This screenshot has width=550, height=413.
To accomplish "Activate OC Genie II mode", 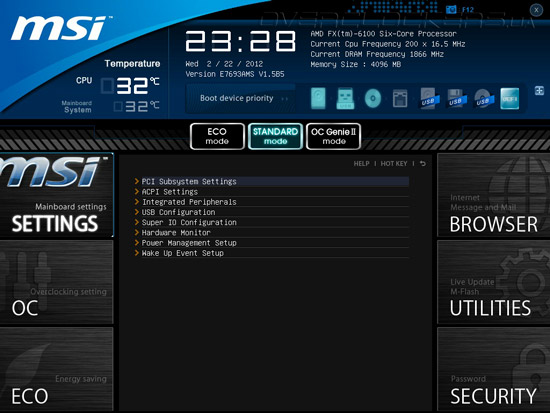I will 333,136.
